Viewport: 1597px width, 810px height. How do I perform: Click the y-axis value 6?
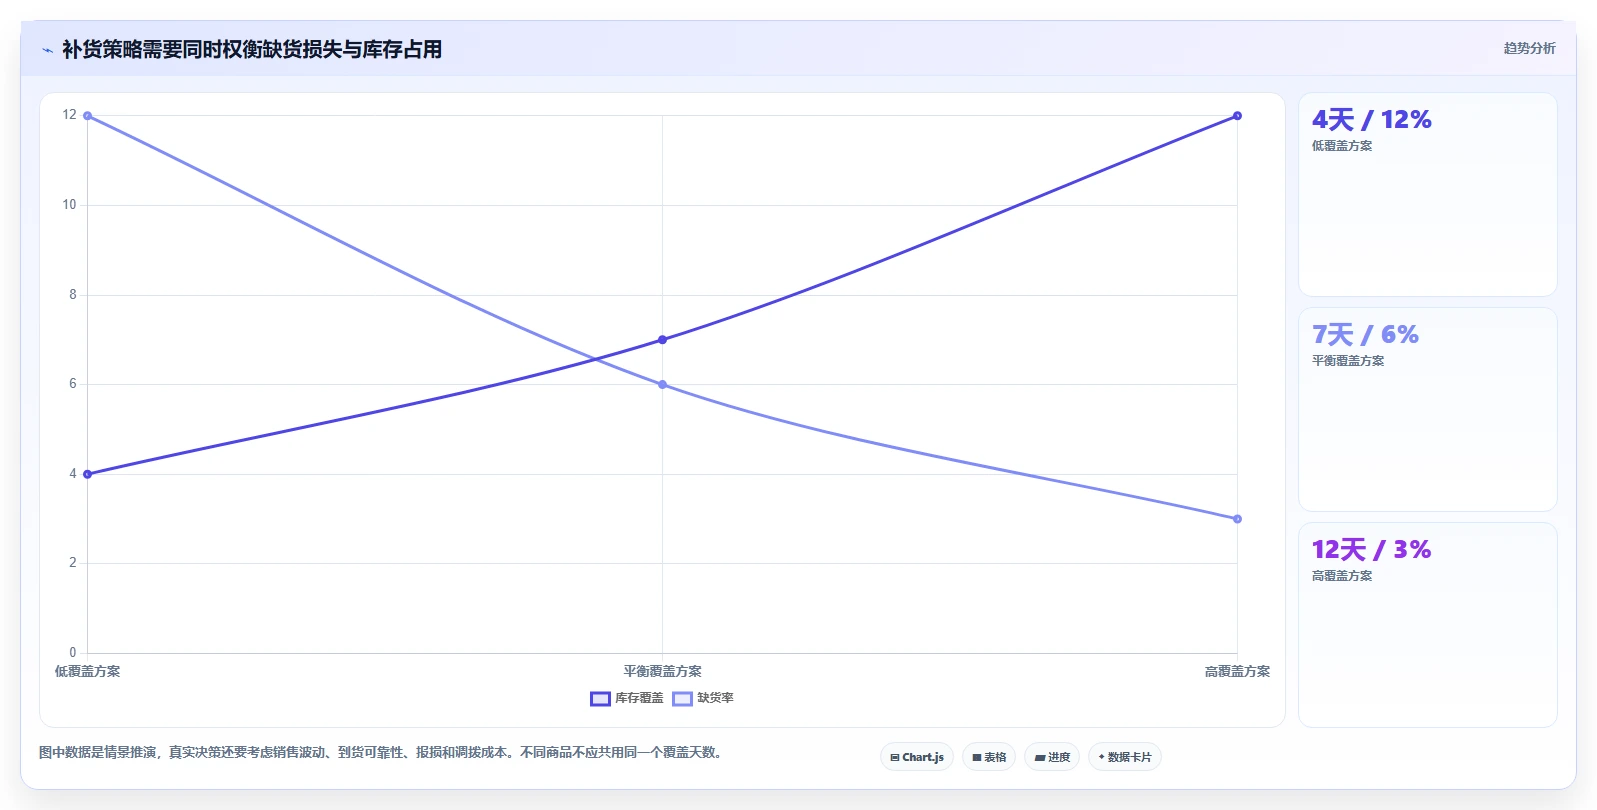[73, 384]
